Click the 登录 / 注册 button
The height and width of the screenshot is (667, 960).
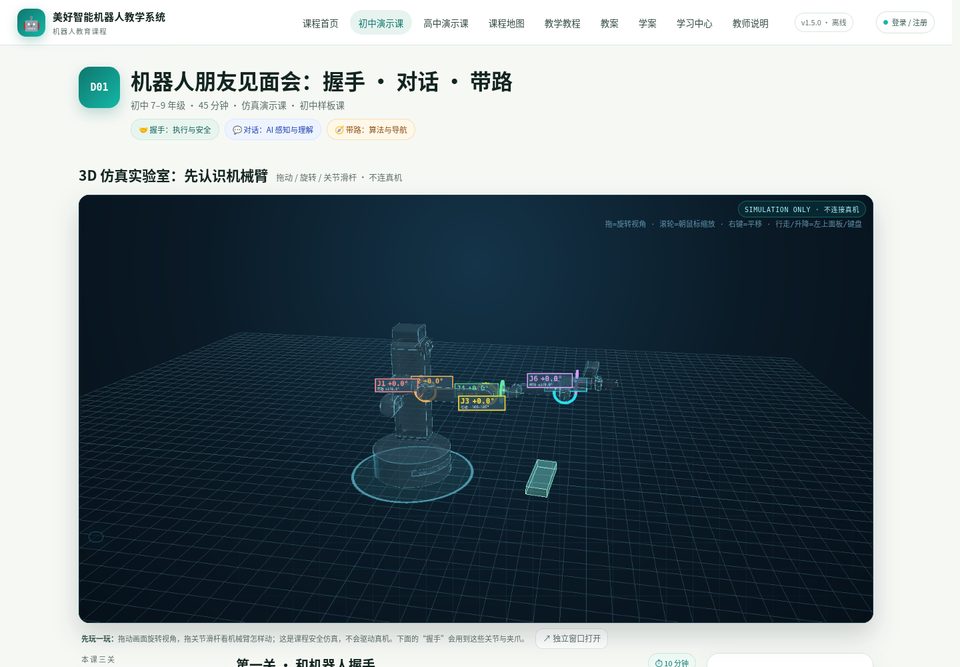click(905, 23)
